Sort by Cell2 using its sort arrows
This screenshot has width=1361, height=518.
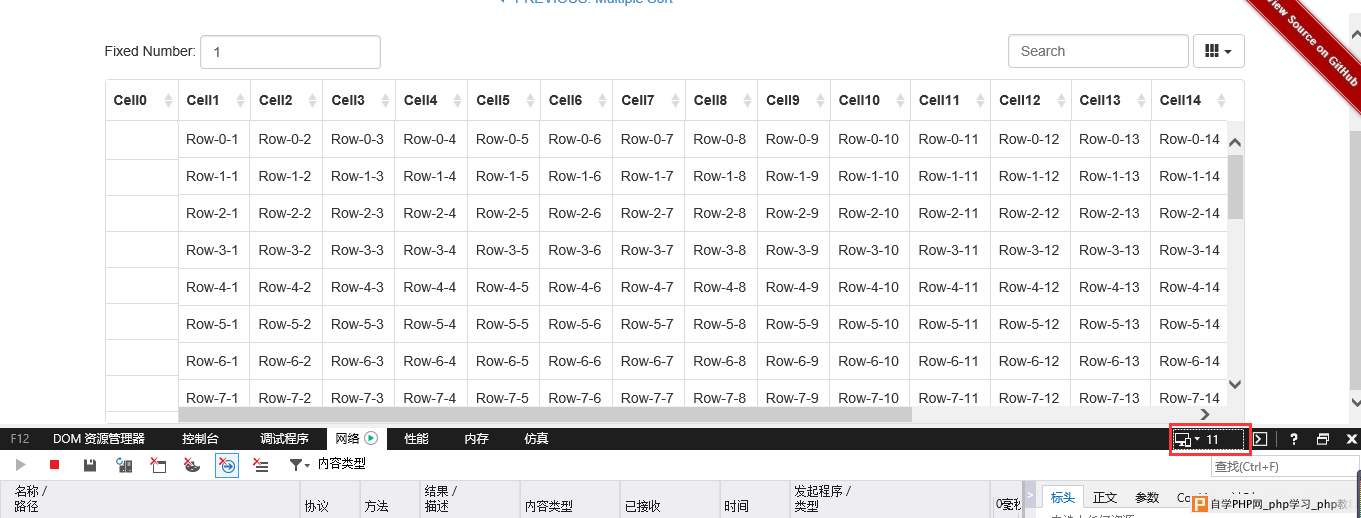[x=312, y=100]
